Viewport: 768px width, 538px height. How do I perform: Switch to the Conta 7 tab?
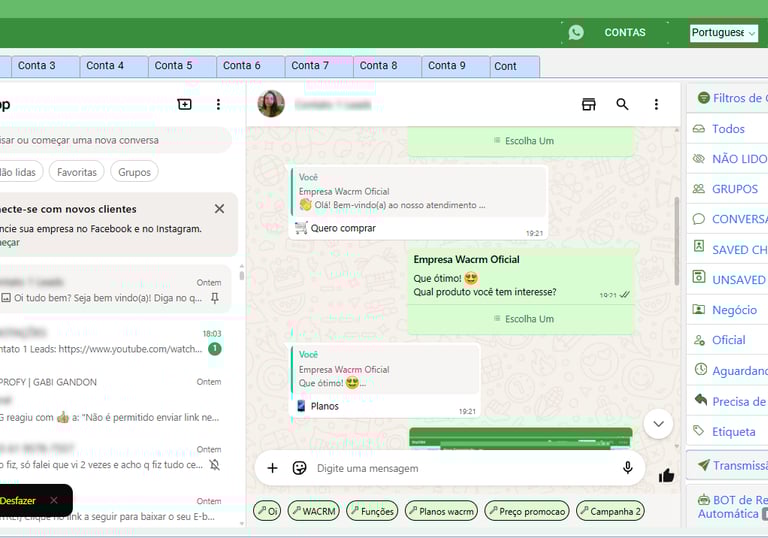(319, 66)
